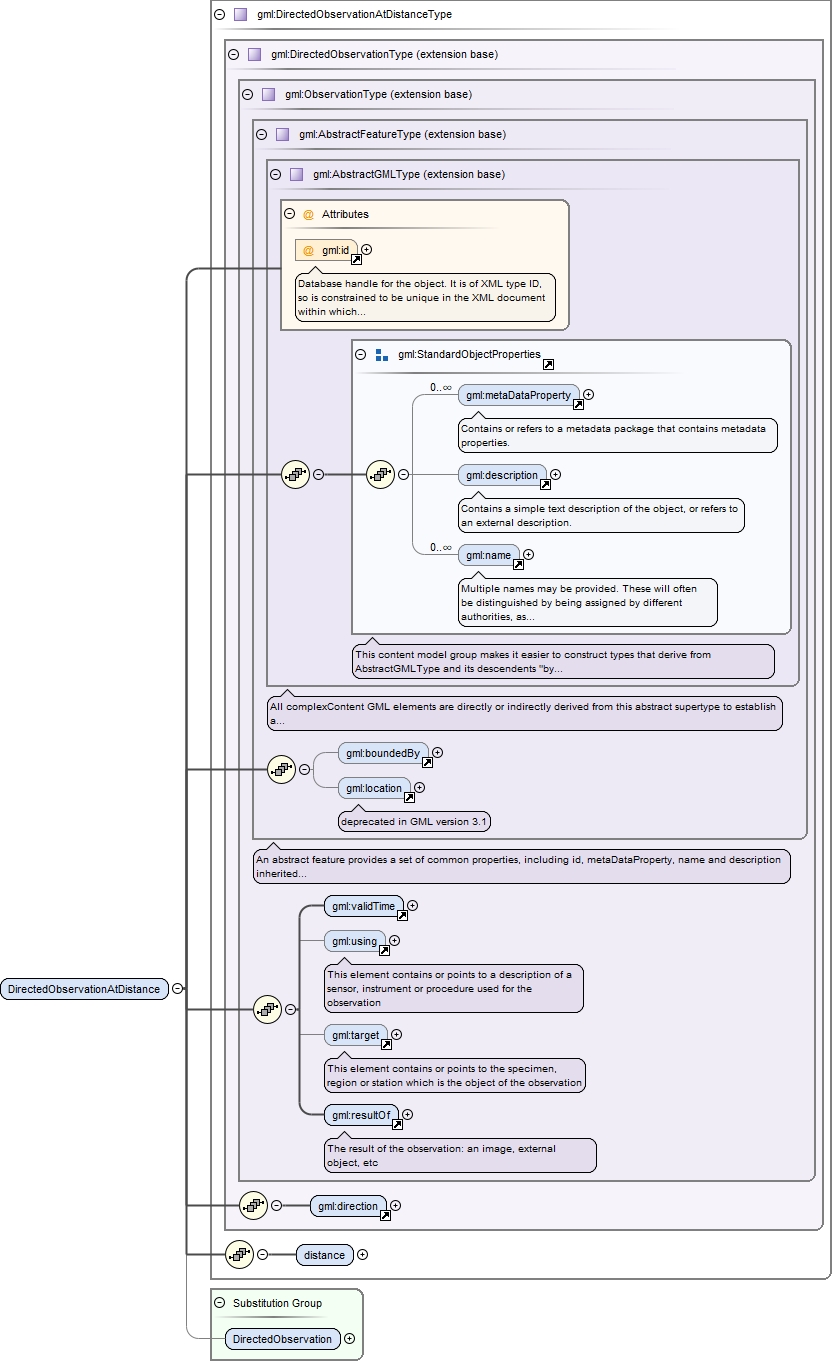Expand gml:location element
The image size is (833, 1362).
coord(419,788)
